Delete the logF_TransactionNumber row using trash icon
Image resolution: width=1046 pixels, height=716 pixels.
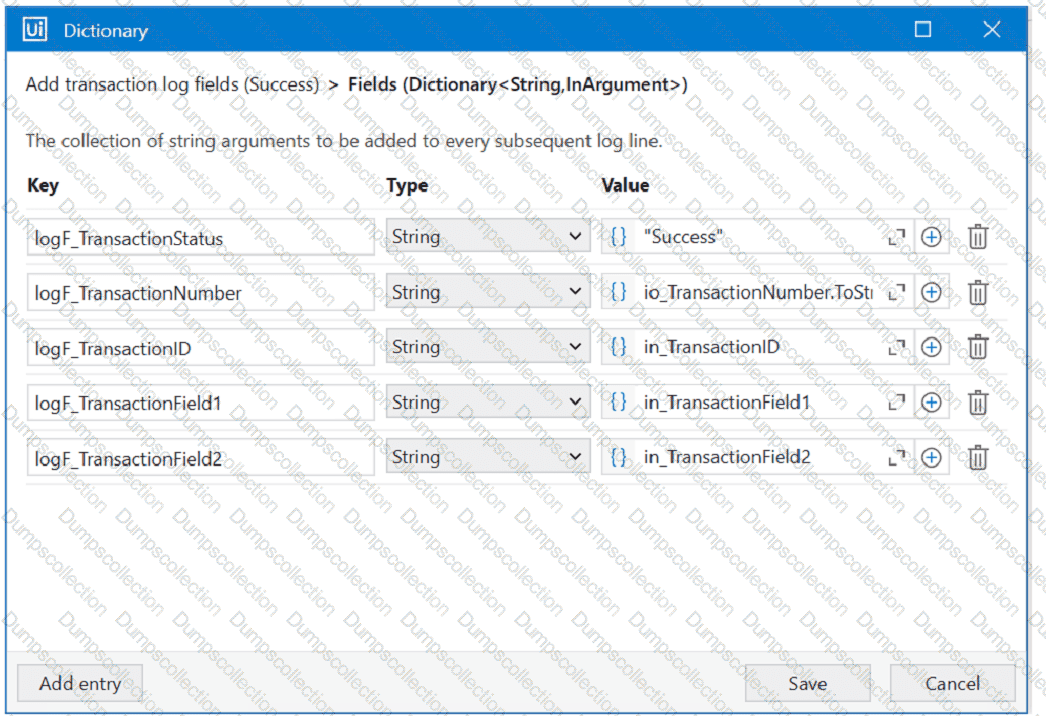pyautogui.click(x=978, y=292)
